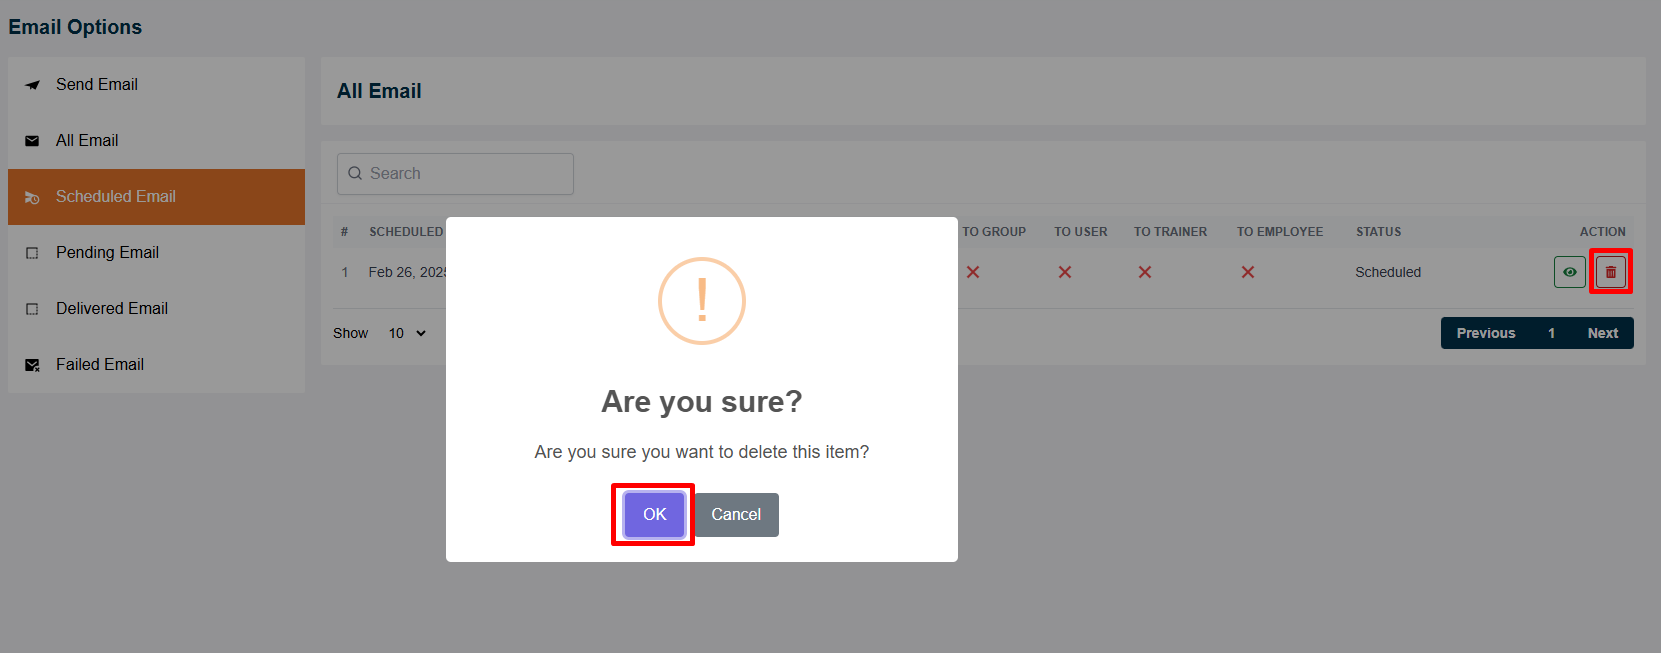This screenshot has width=1661, height=653.
Task: Cancel the delete confirmation dialog
Action: coord(736,514)
